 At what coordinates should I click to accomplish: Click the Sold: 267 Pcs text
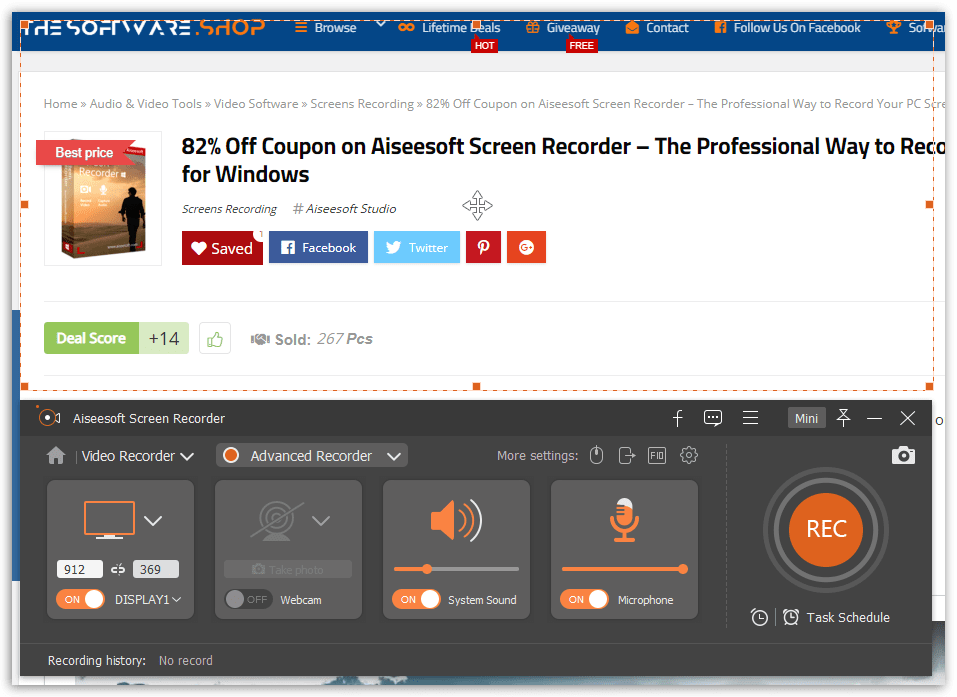311,339
